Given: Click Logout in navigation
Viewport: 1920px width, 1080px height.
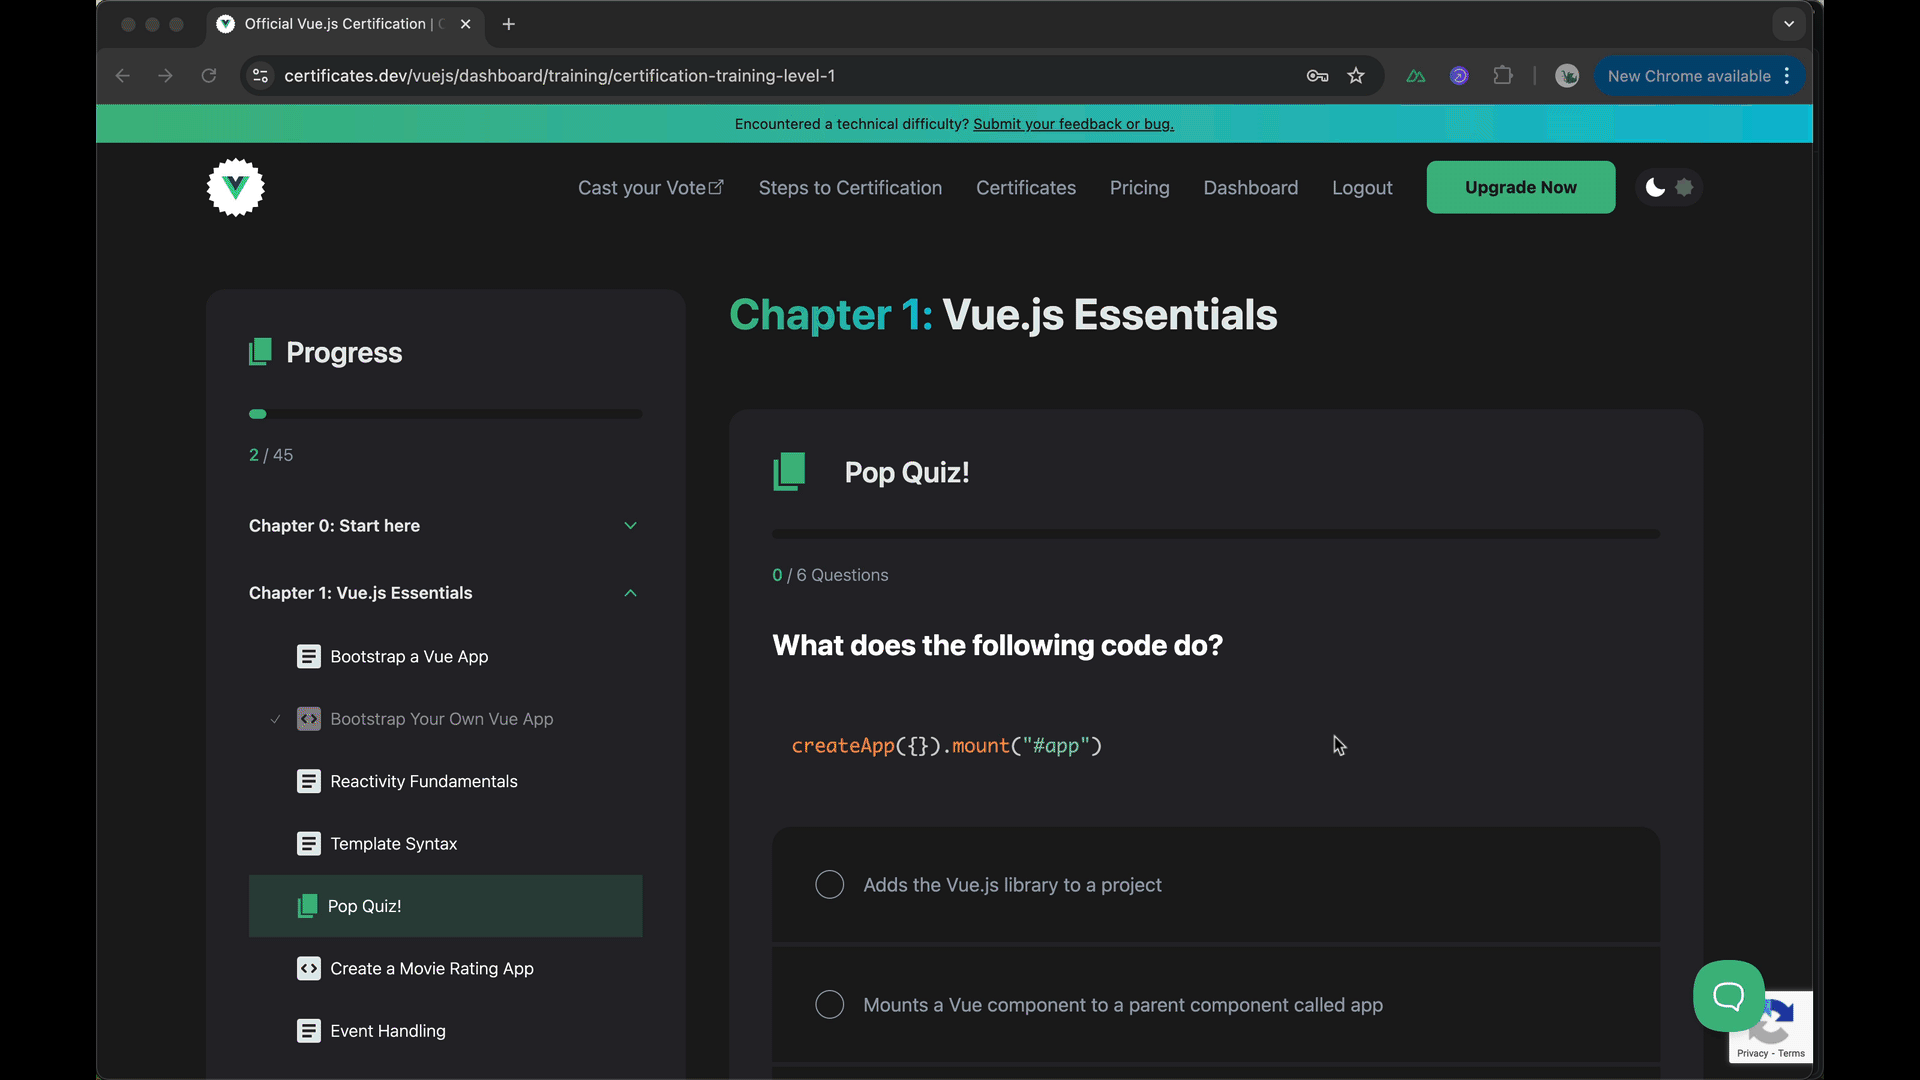Looking at the screenshot, I should 1362,188.
